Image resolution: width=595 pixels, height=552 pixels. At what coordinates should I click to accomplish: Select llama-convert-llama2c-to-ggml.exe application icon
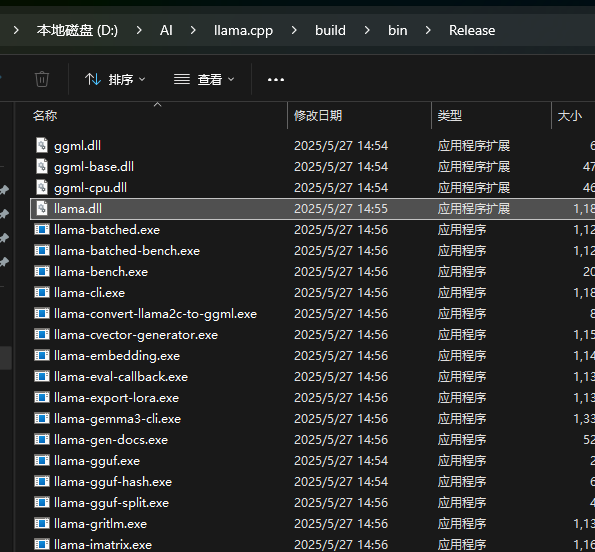point(42,313)
